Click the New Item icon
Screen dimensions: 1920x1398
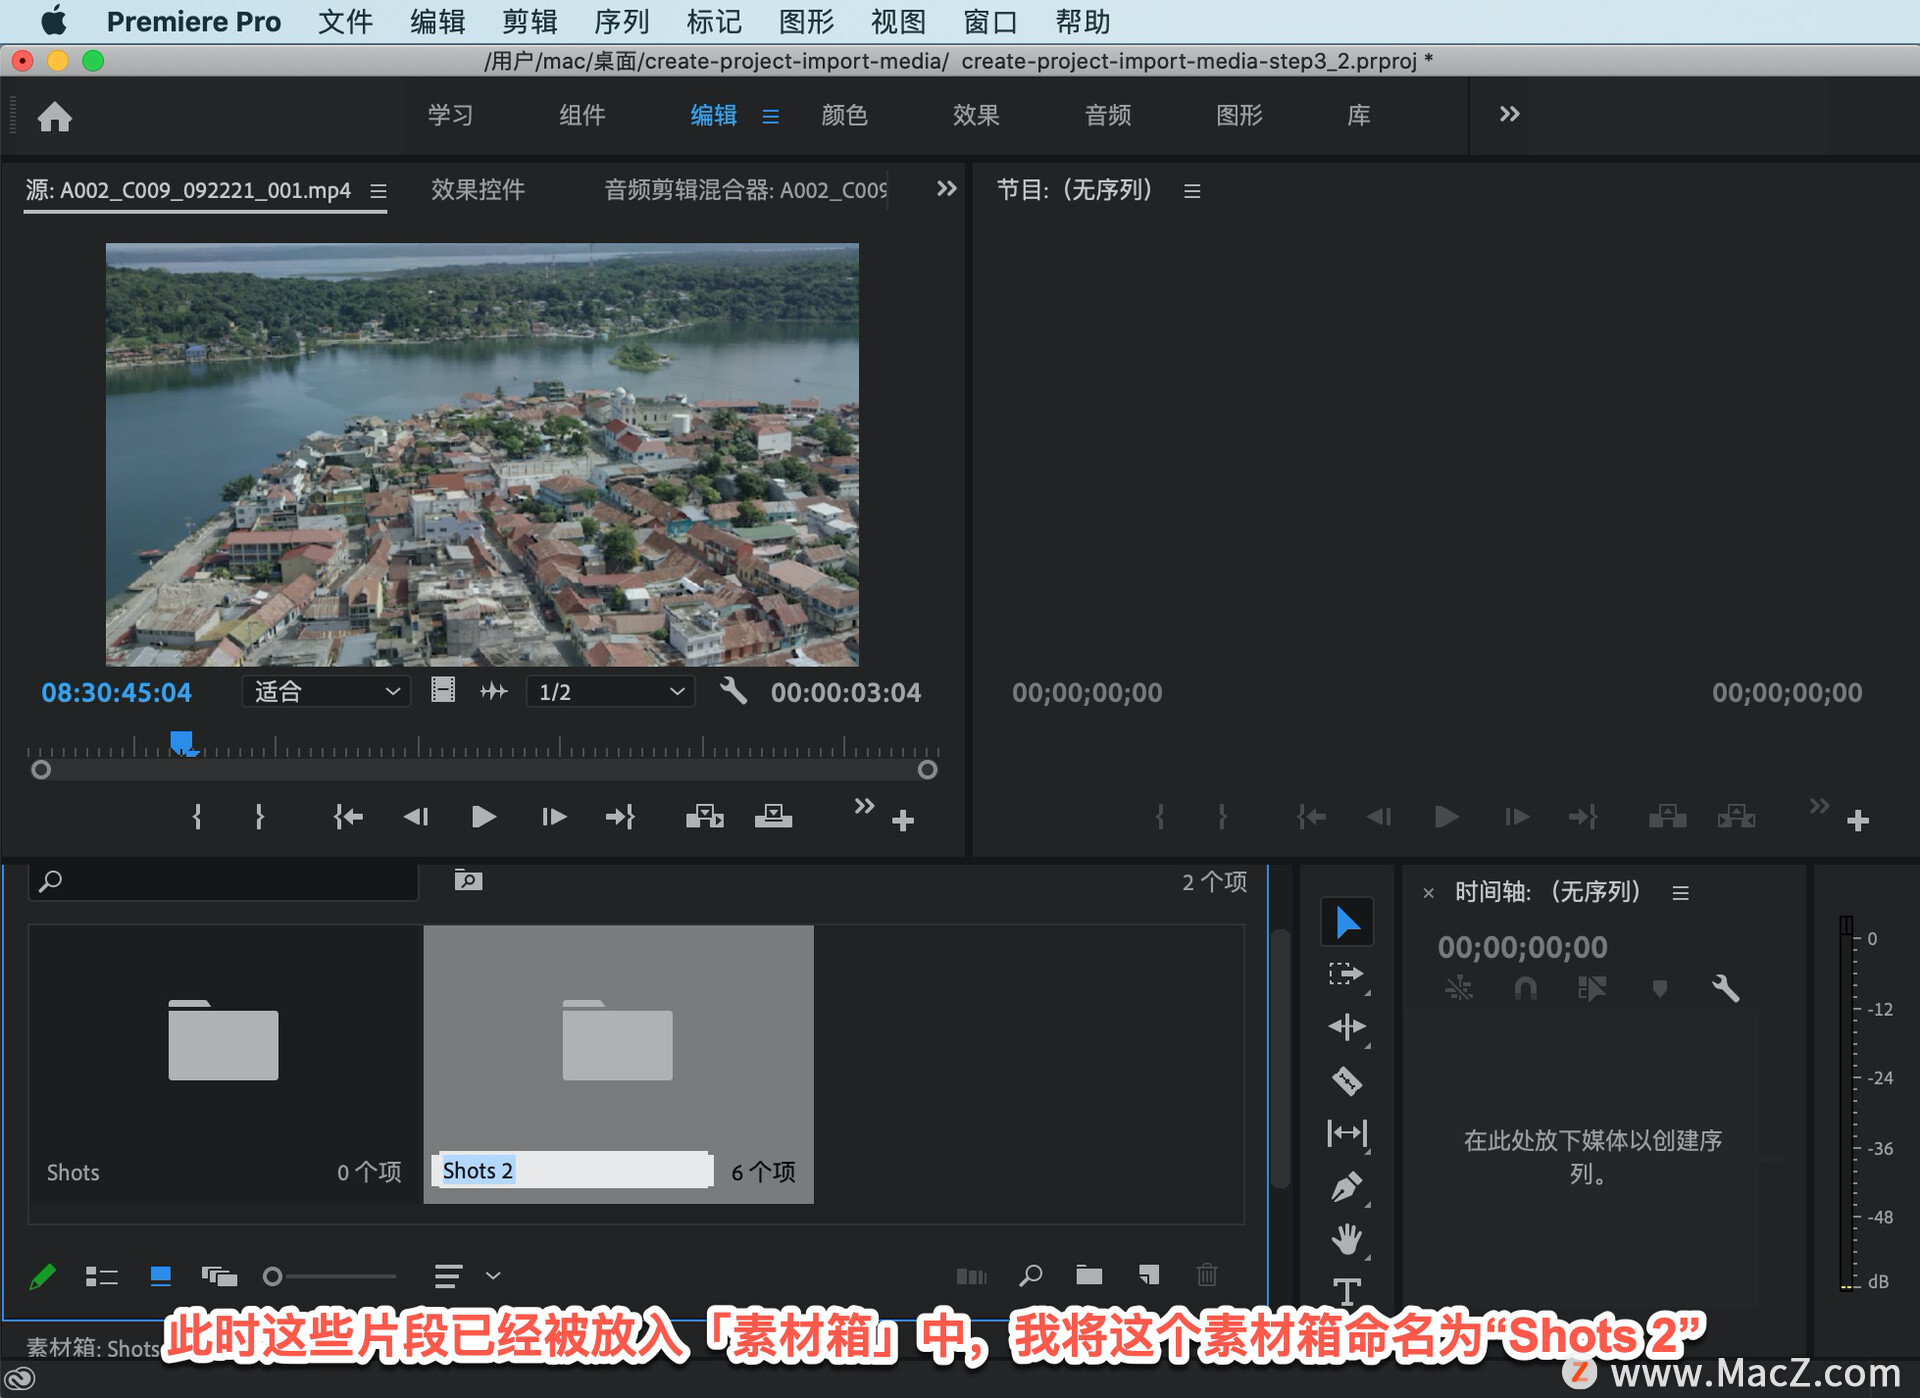[1149, 1275]
